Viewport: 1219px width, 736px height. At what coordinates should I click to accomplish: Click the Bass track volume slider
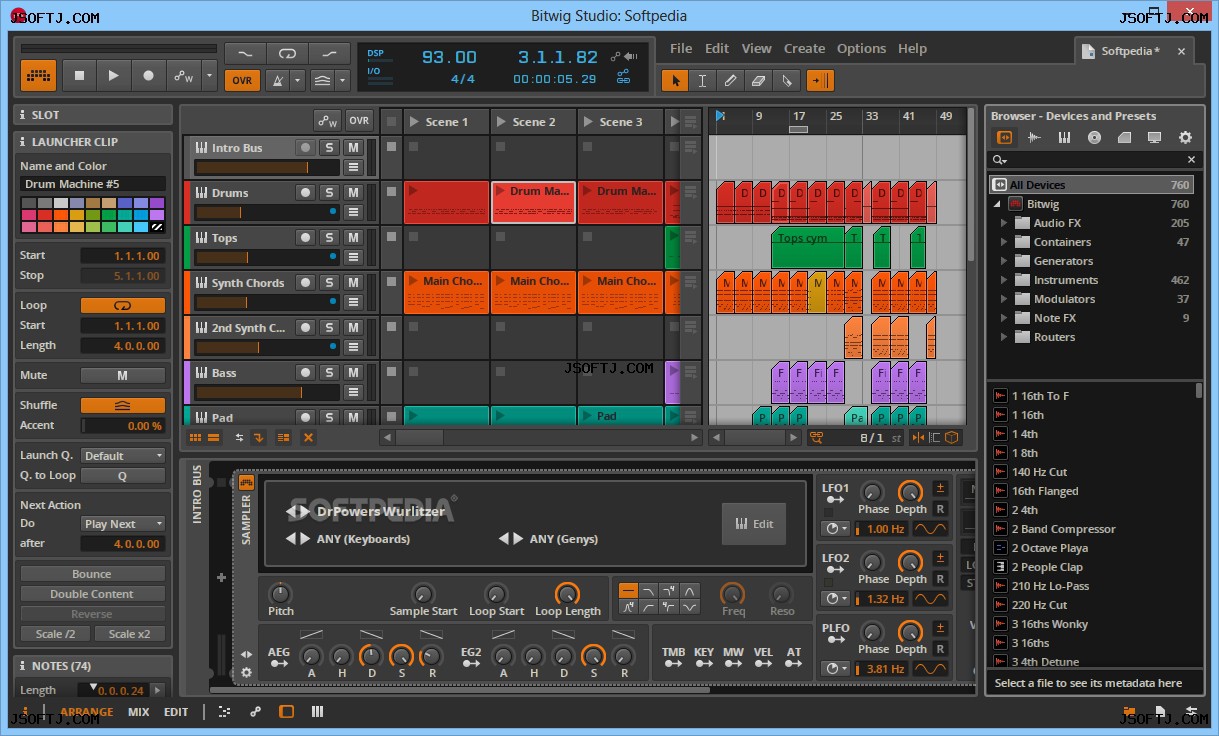266,392
